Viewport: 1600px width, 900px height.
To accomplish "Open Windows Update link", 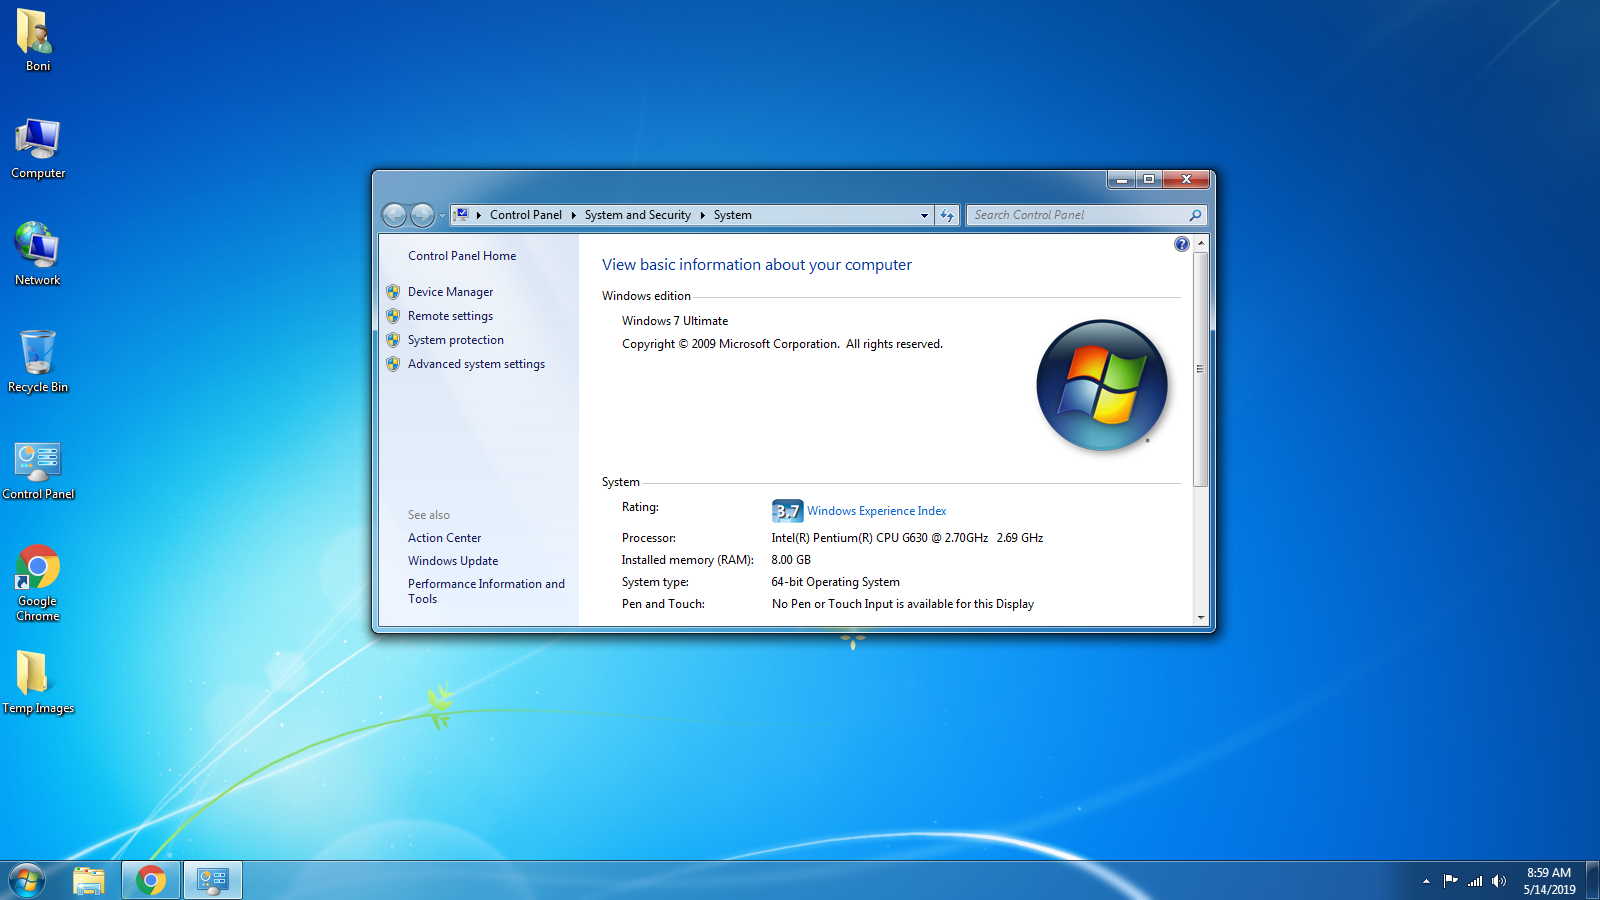I will (453, 561).
